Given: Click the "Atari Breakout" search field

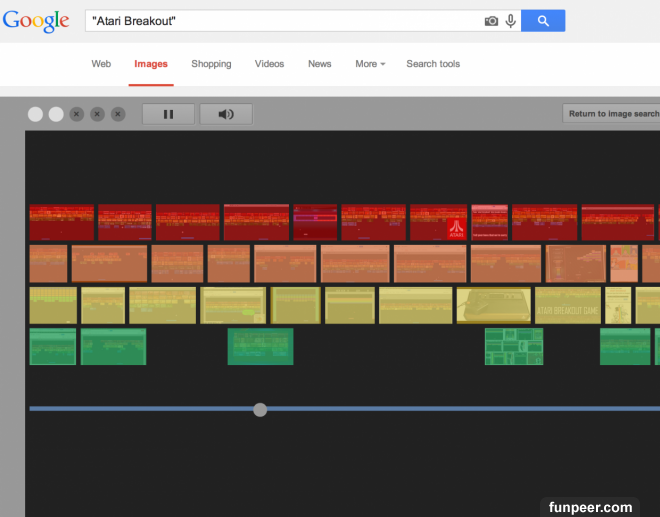Looking at the screenshot, I should click(x=280, y=21).
